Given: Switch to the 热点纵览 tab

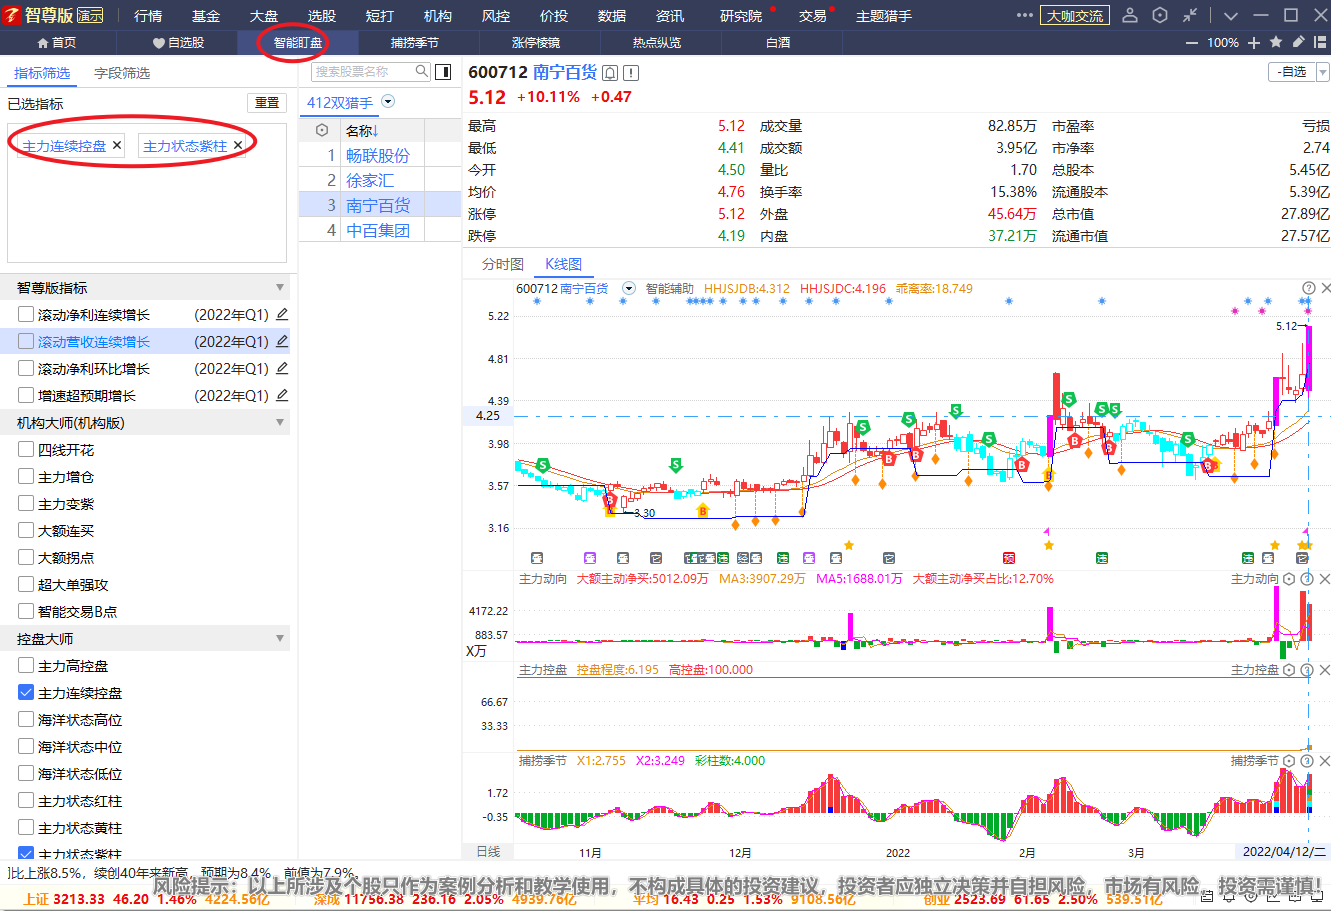Looking at the screenshot, I should pyautogui.click(x=657, y=43).
